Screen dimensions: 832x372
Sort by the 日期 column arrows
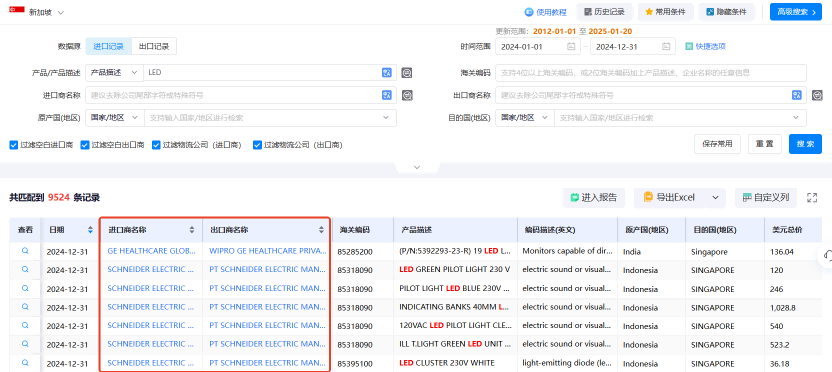(90, 230)
